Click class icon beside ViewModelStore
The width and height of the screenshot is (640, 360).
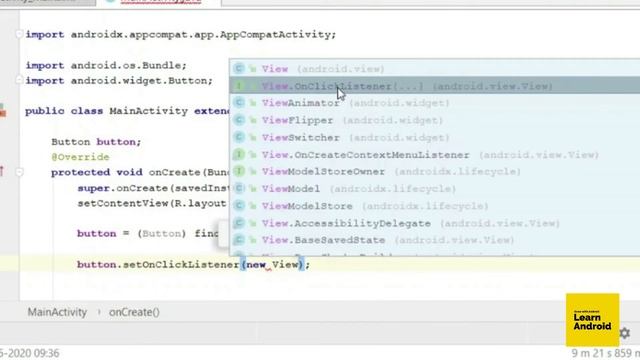click(x=239, y=206)
